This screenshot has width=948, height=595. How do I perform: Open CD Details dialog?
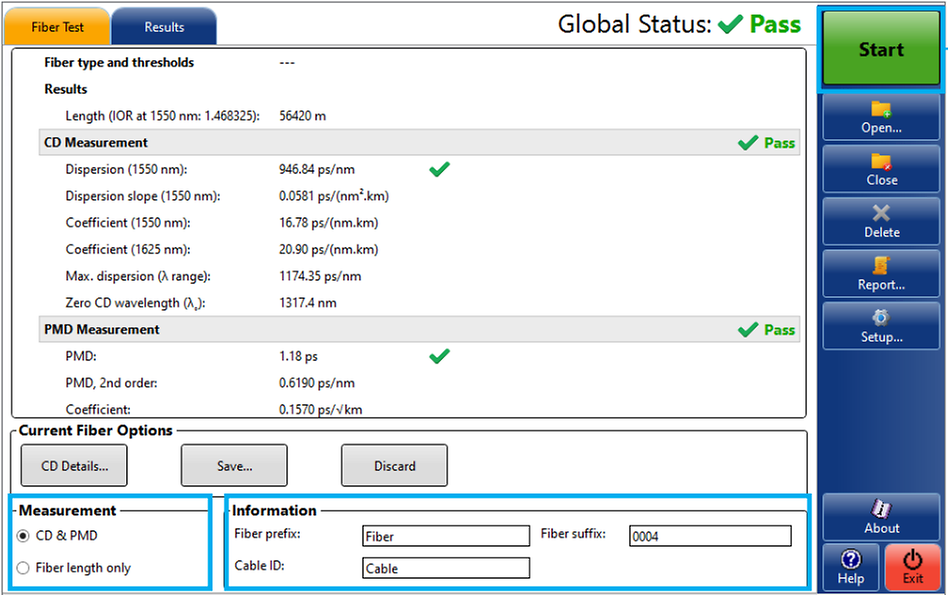tap(74, 466)
